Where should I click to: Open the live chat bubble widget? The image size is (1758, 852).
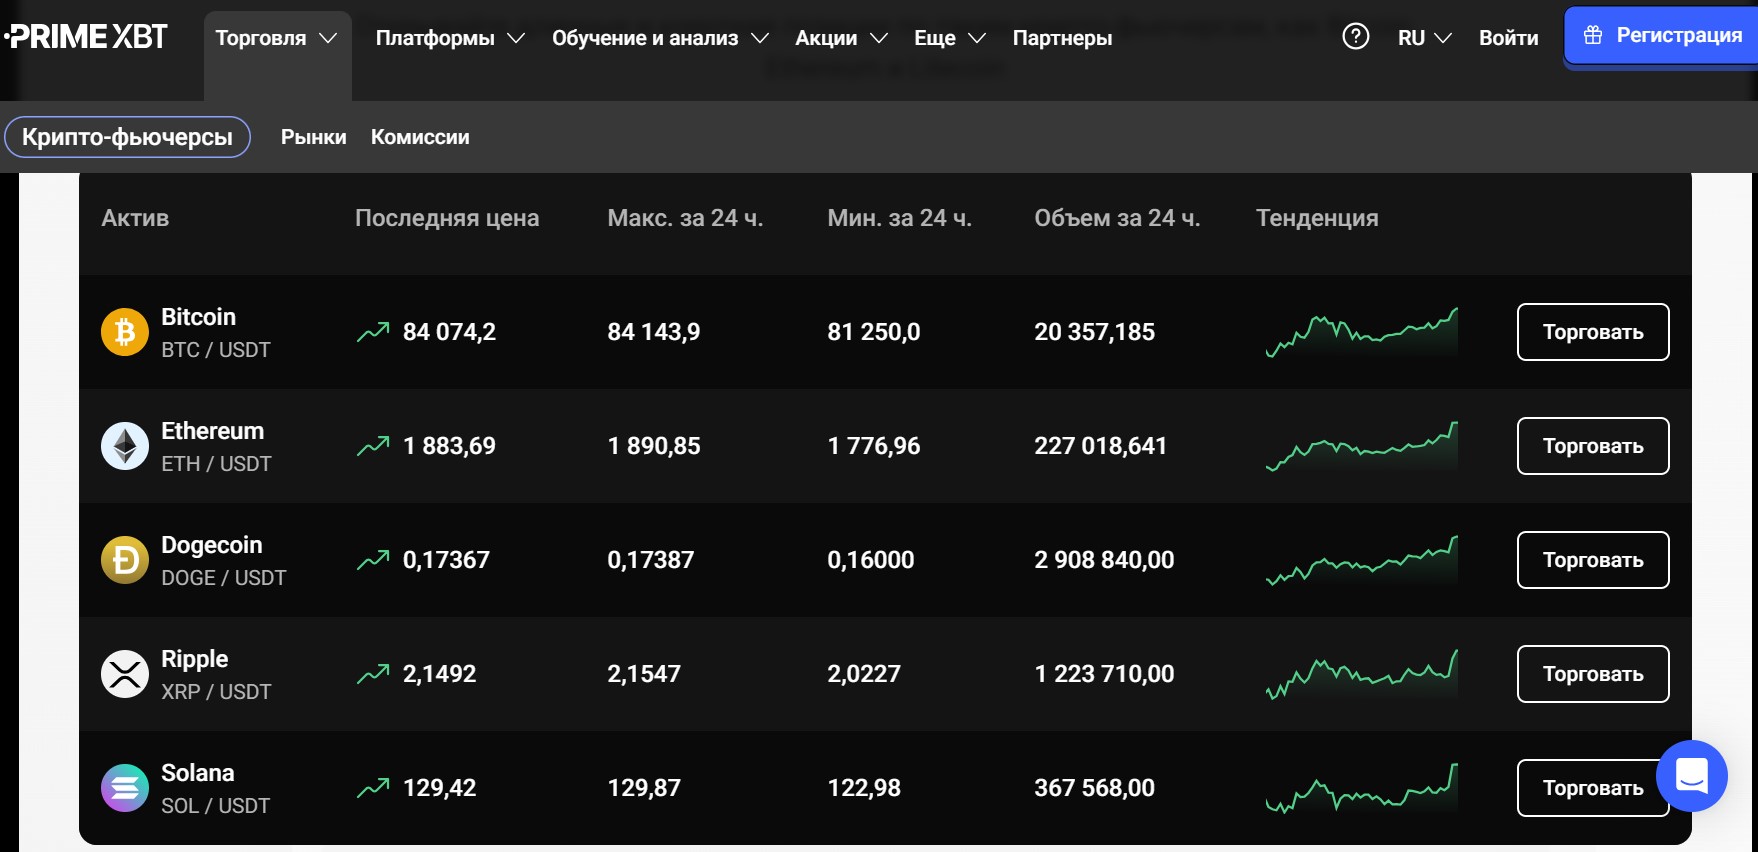click(x=1691, y=776)
